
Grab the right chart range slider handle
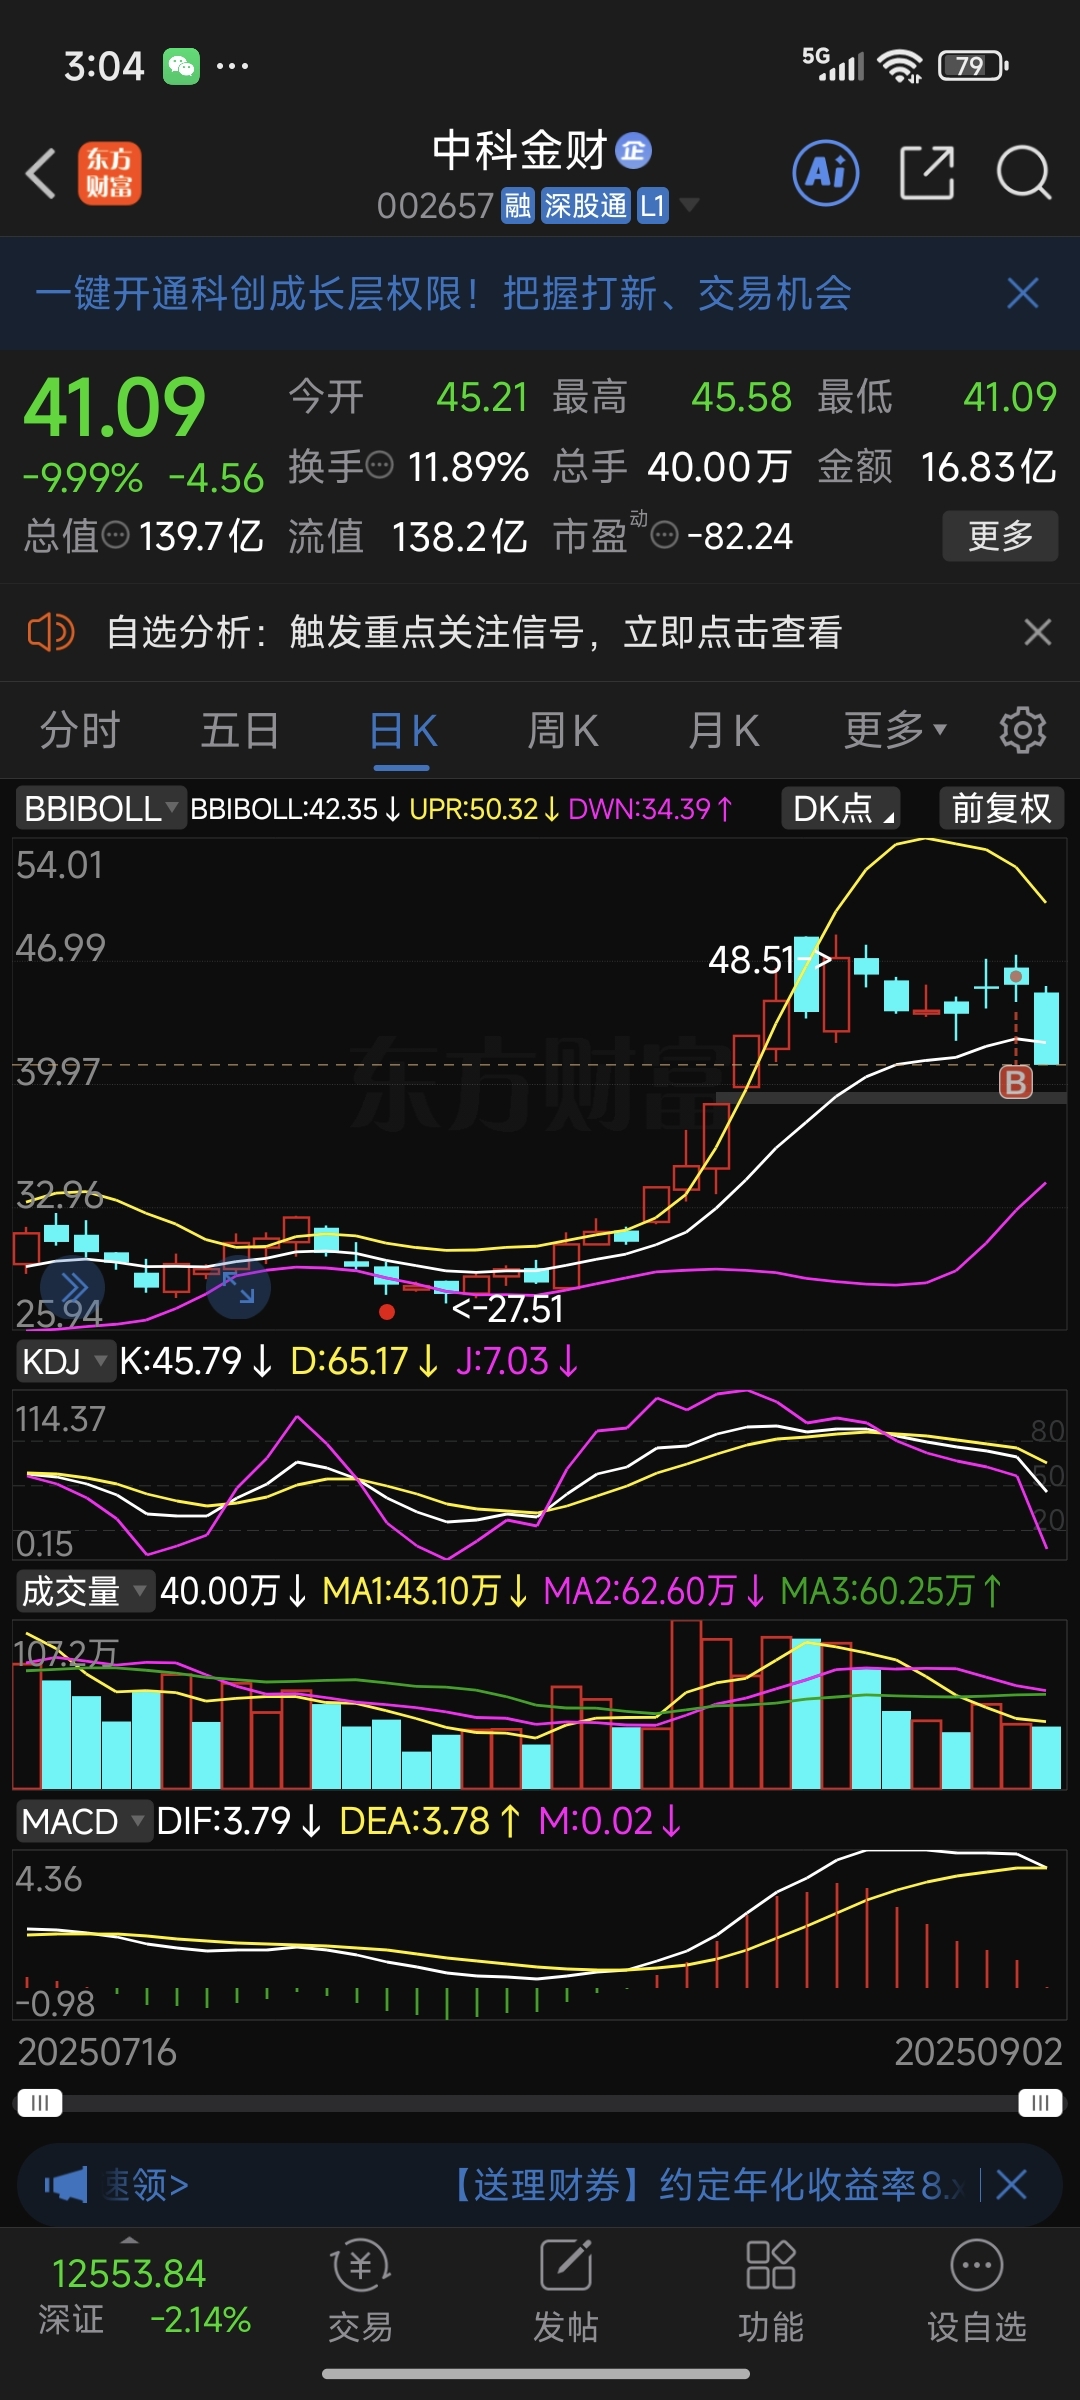click(x=1040, y=2103)
